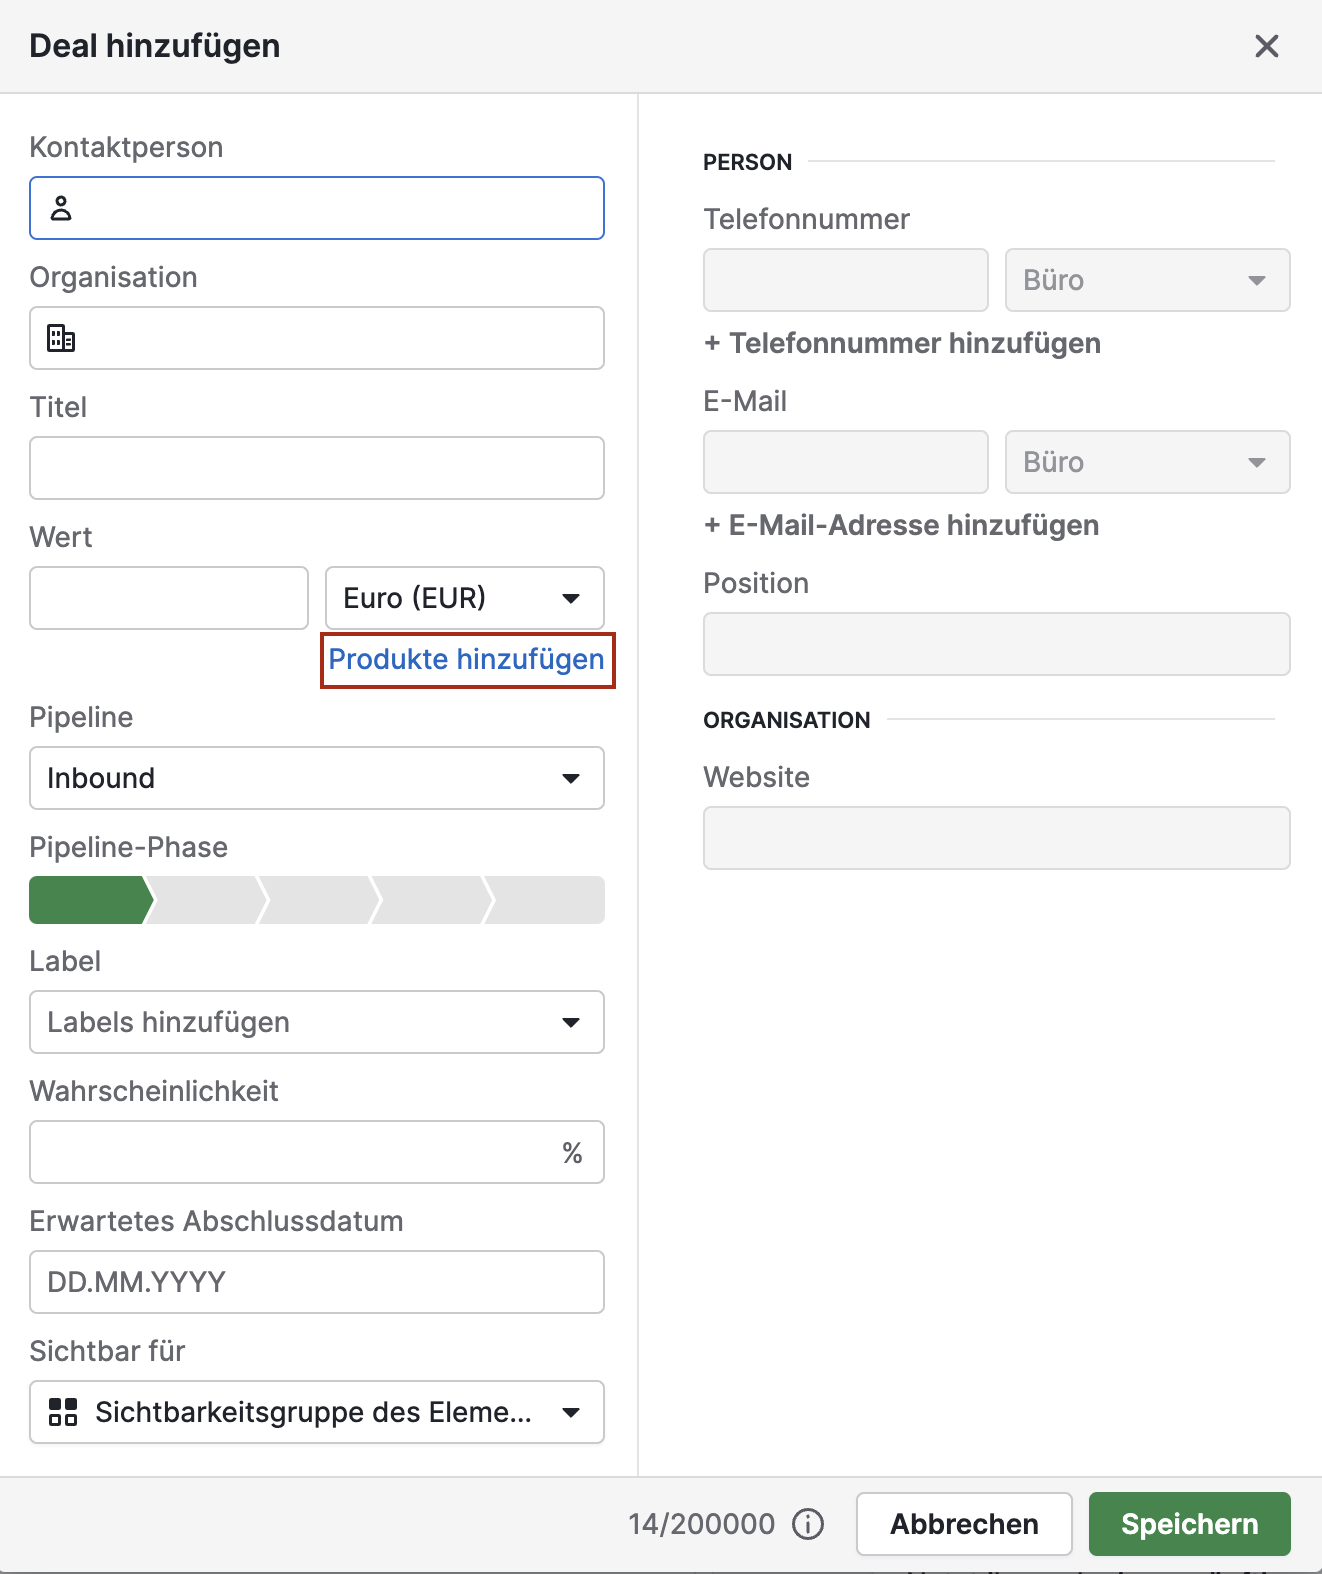Click the info icon beside 14/200000

807,1524
